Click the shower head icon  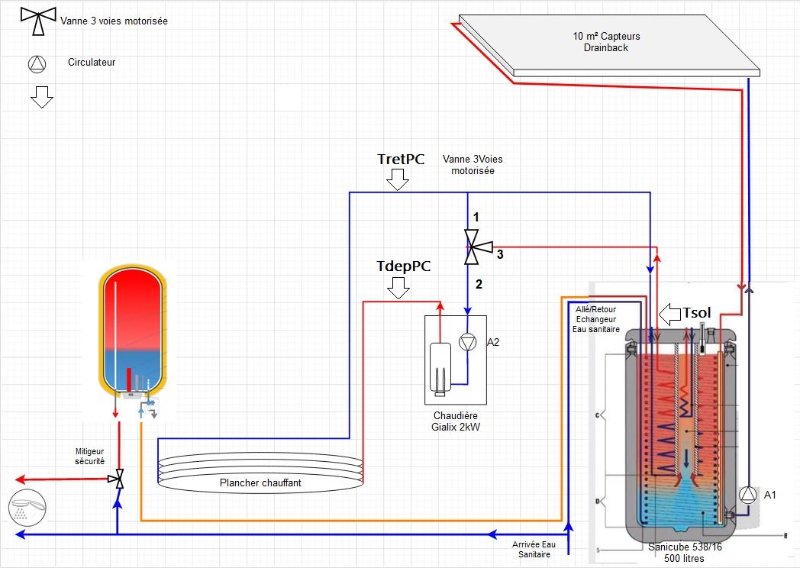(x=28, y=508)
